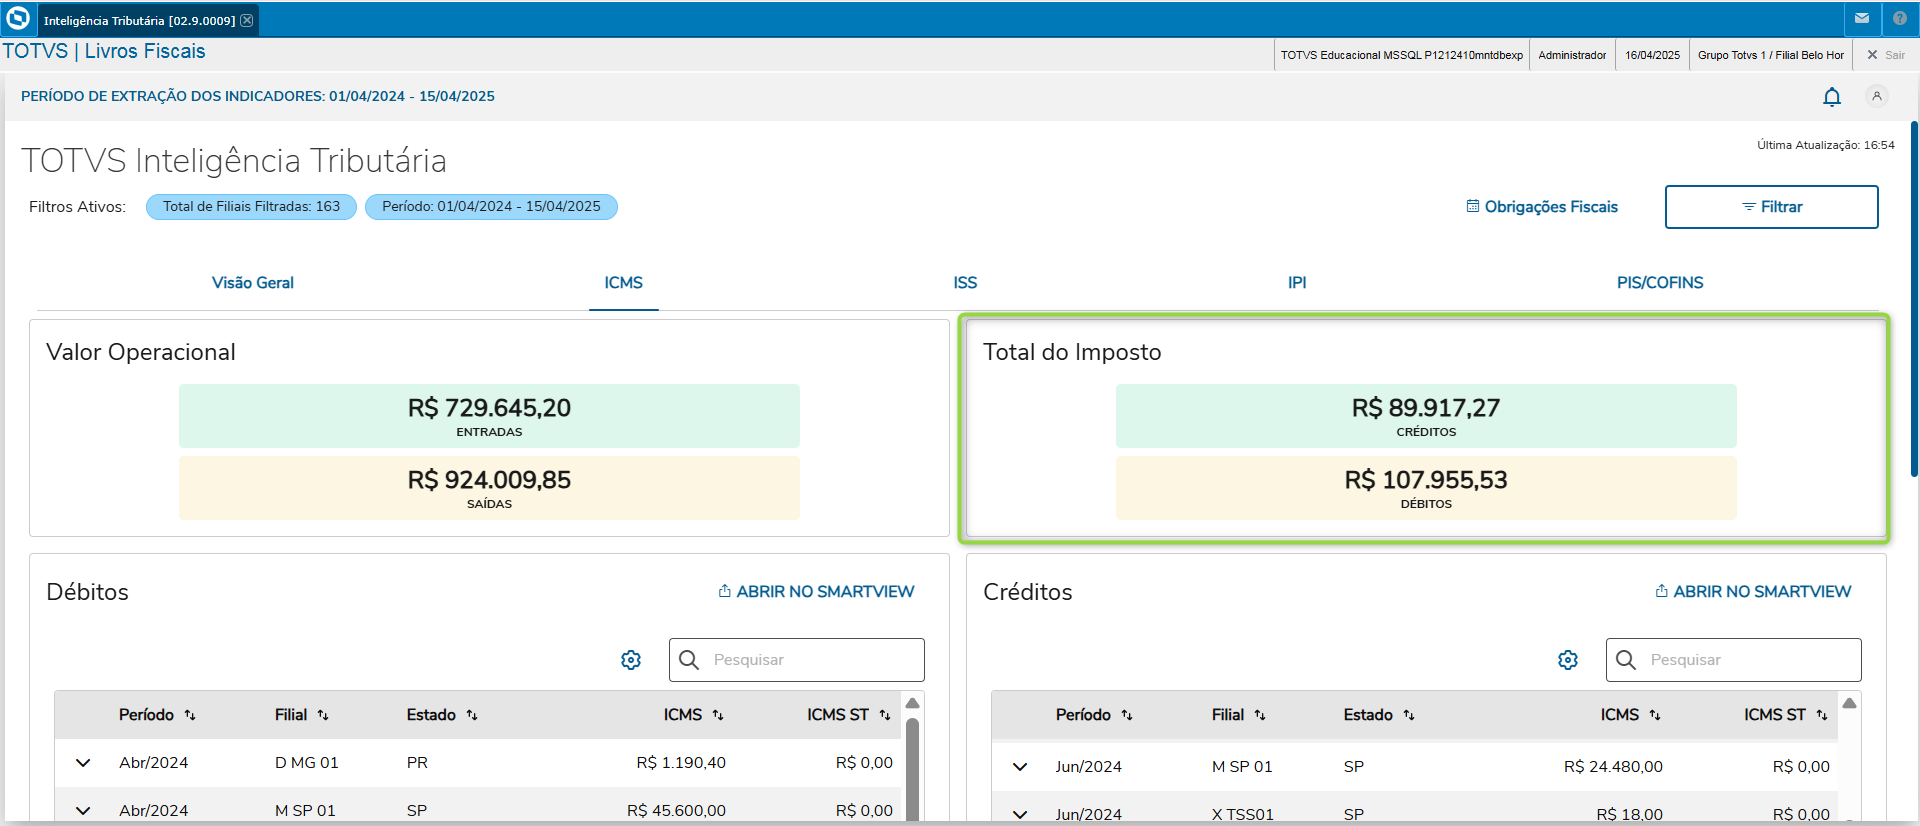Expand the Jun/2024 M SP 01 credit row
1920x826 pixels.
click(x=1020, y=767)
